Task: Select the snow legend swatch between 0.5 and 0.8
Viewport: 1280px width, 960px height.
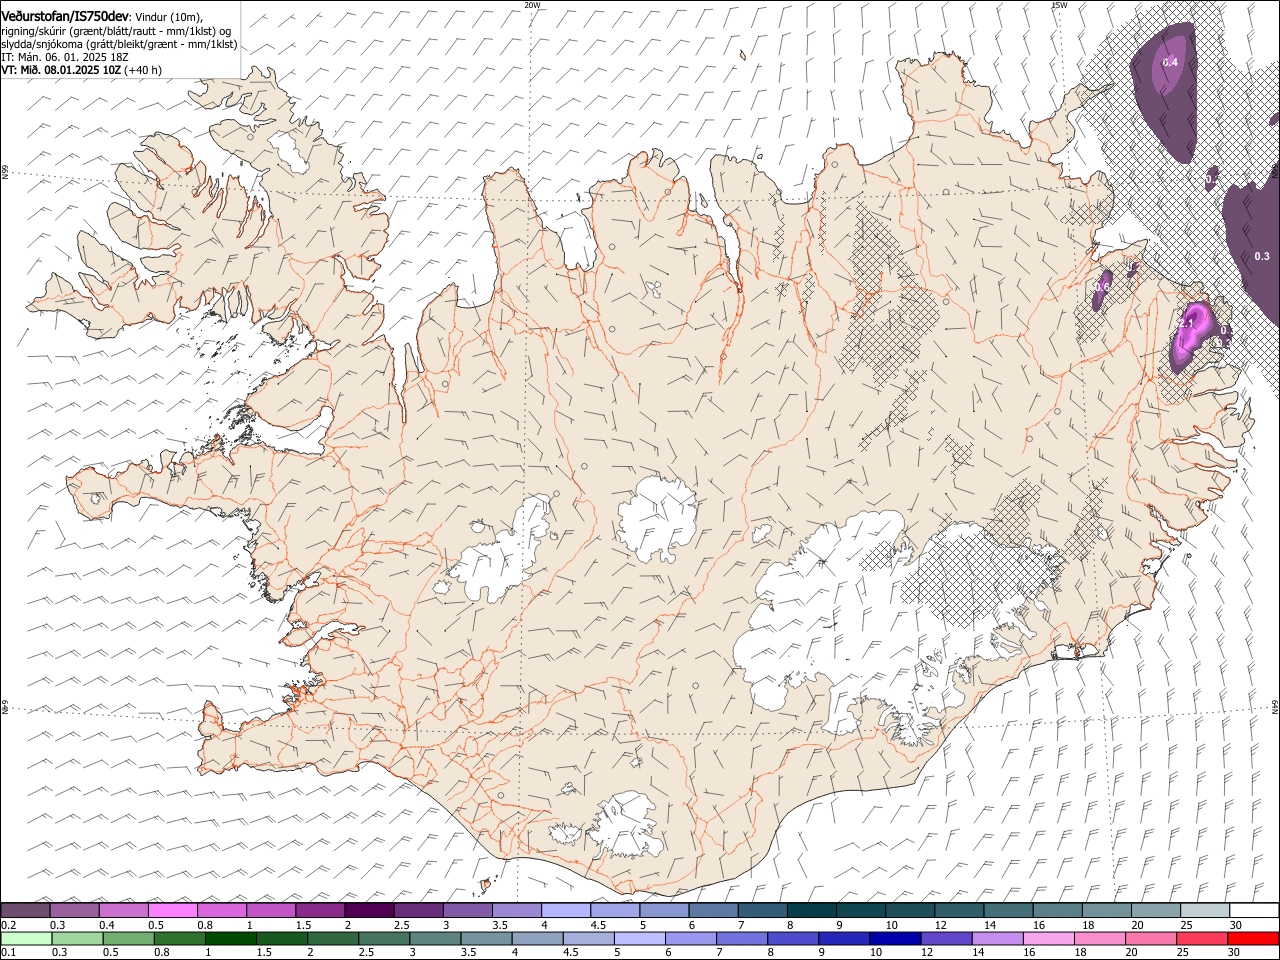Action: tap(172, 910)
